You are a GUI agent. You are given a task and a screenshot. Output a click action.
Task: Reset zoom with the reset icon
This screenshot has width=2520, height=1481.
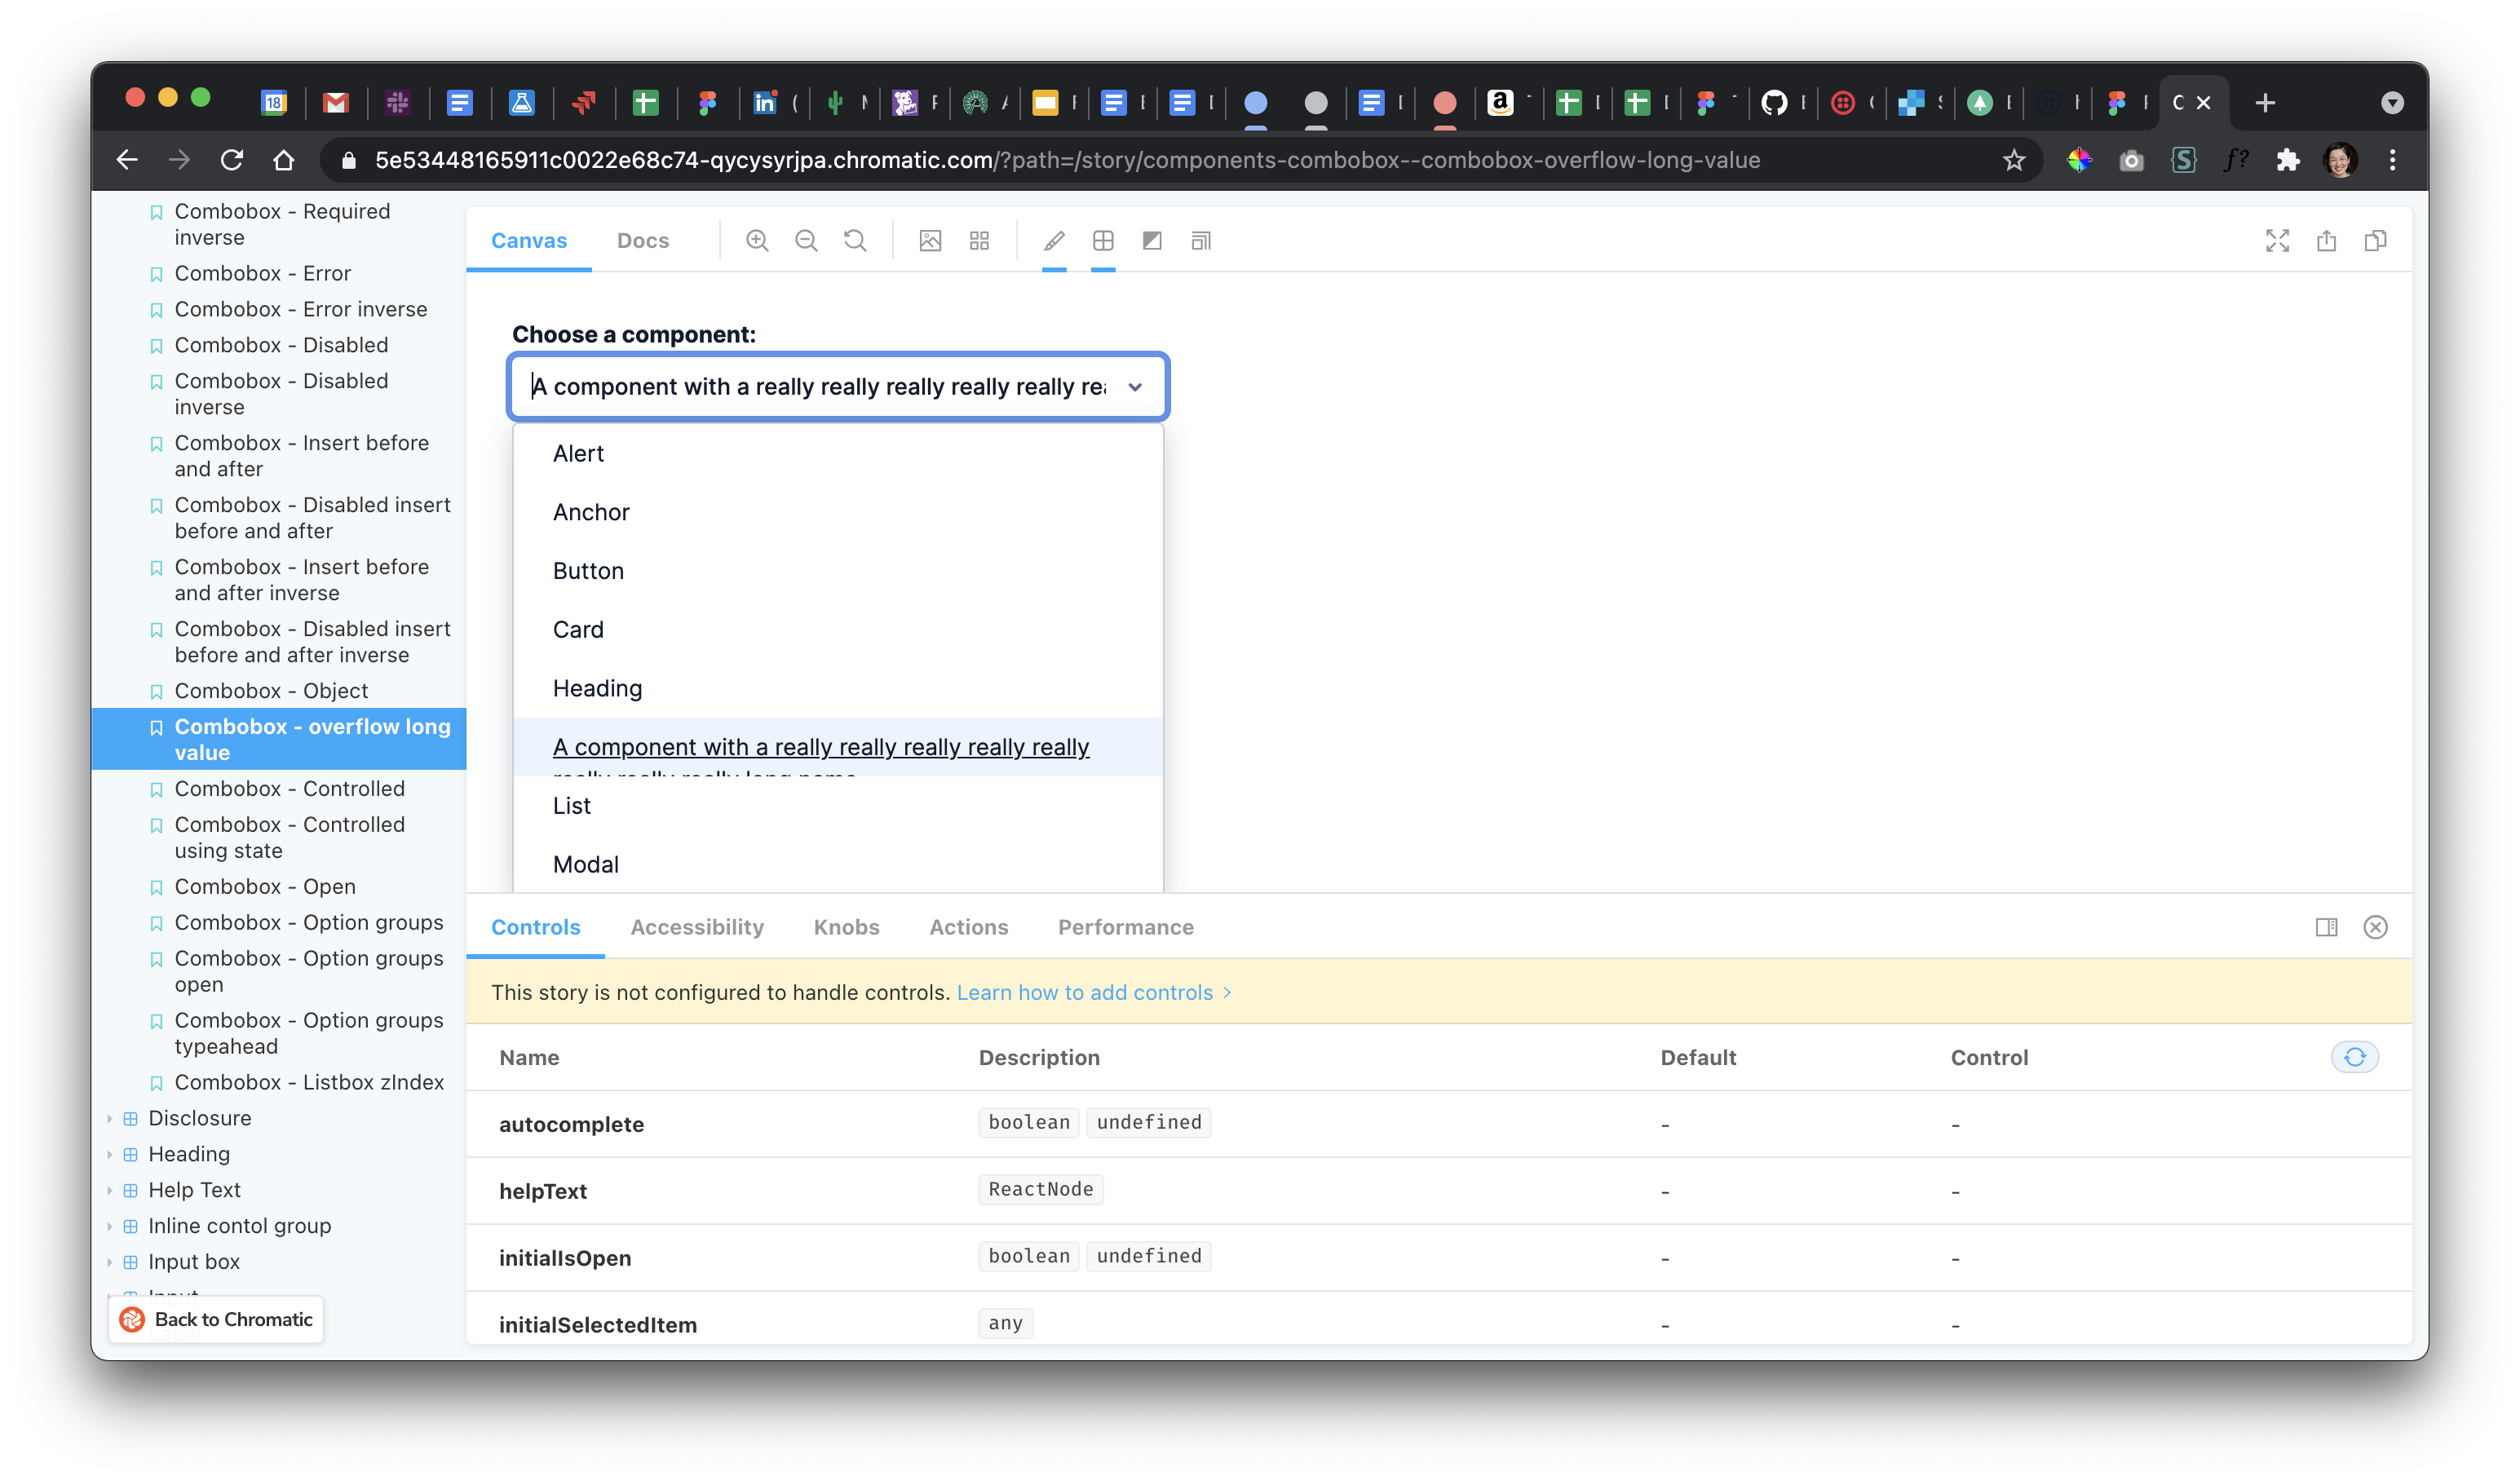tap(855, 241)
